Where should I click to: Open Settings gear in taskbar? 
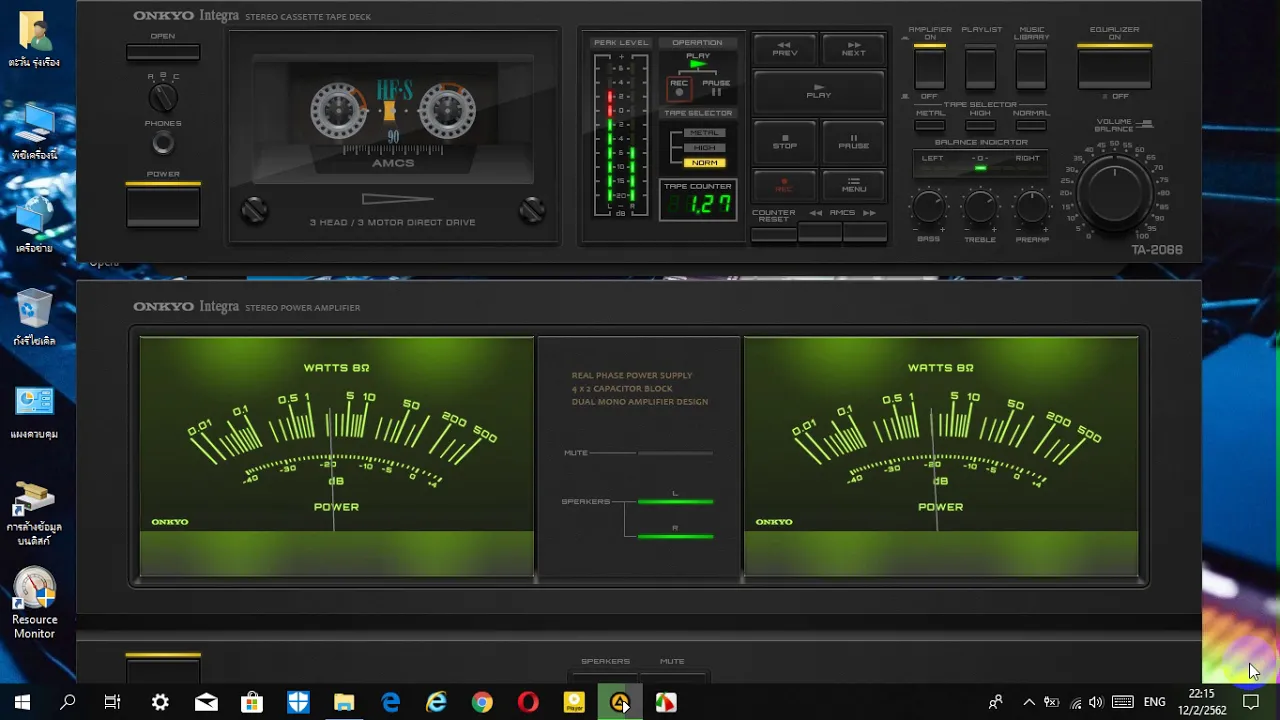[x=160, y=703]
